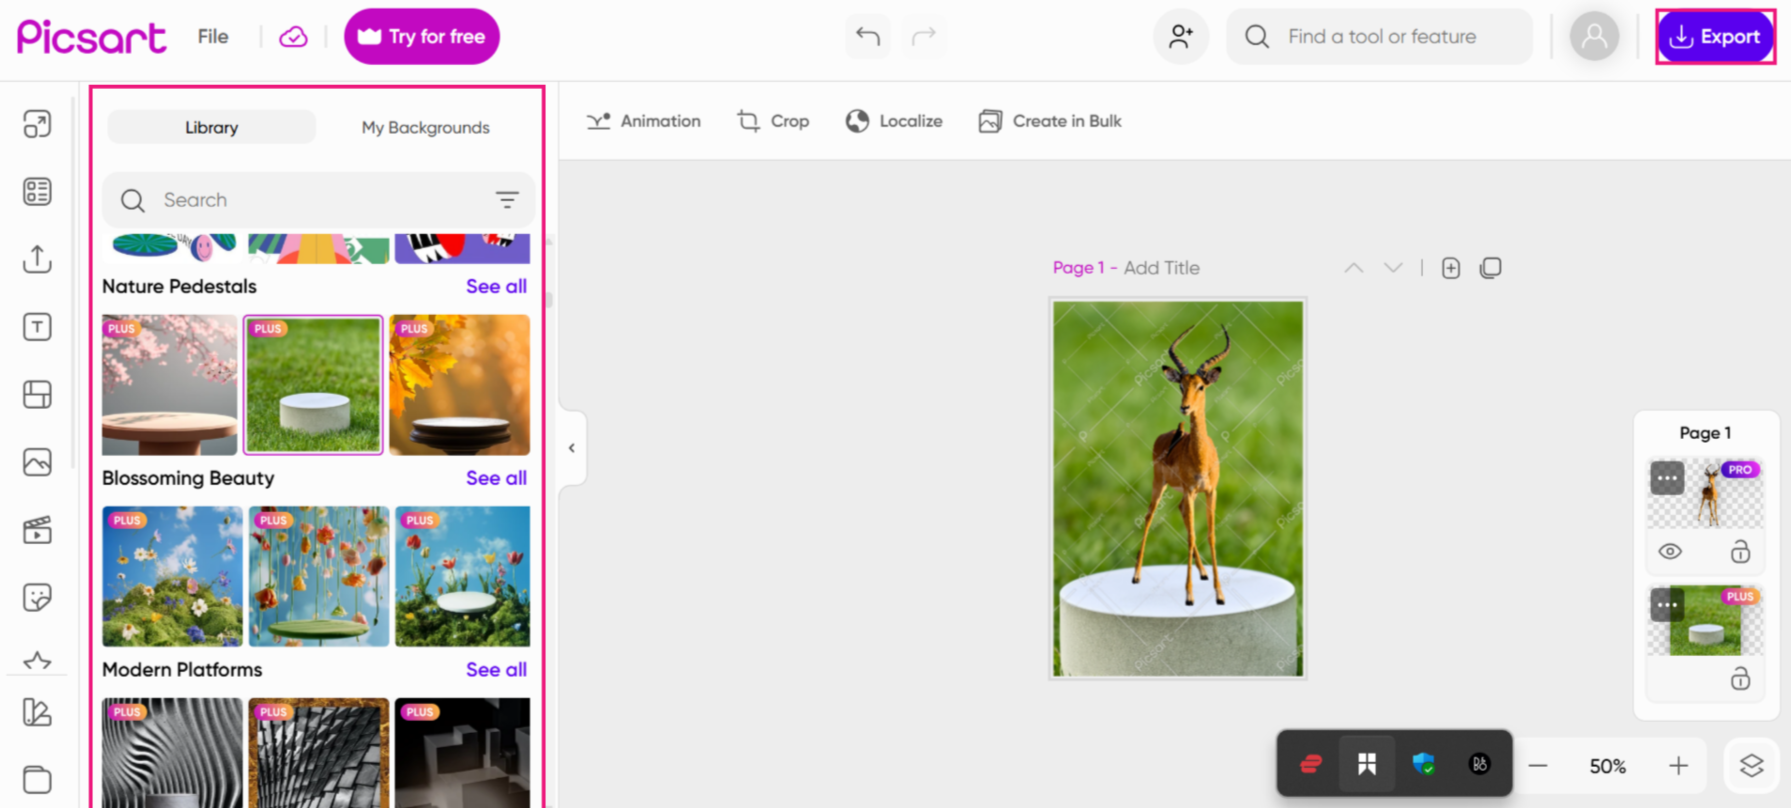Screen dimensions: 1791x808
Task: Pick the wavy gray stripes platform background
Action: tap(172, 752)
